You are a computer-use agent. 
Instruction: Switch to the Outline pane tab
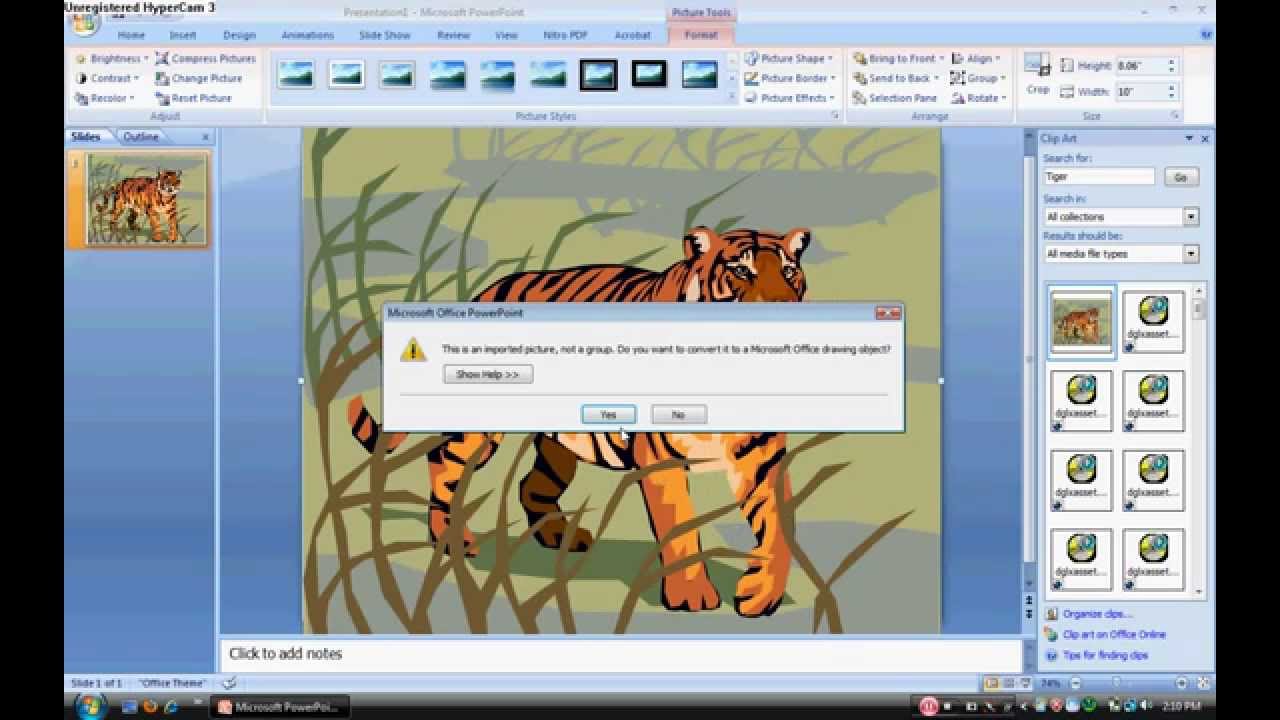[141, 137]
